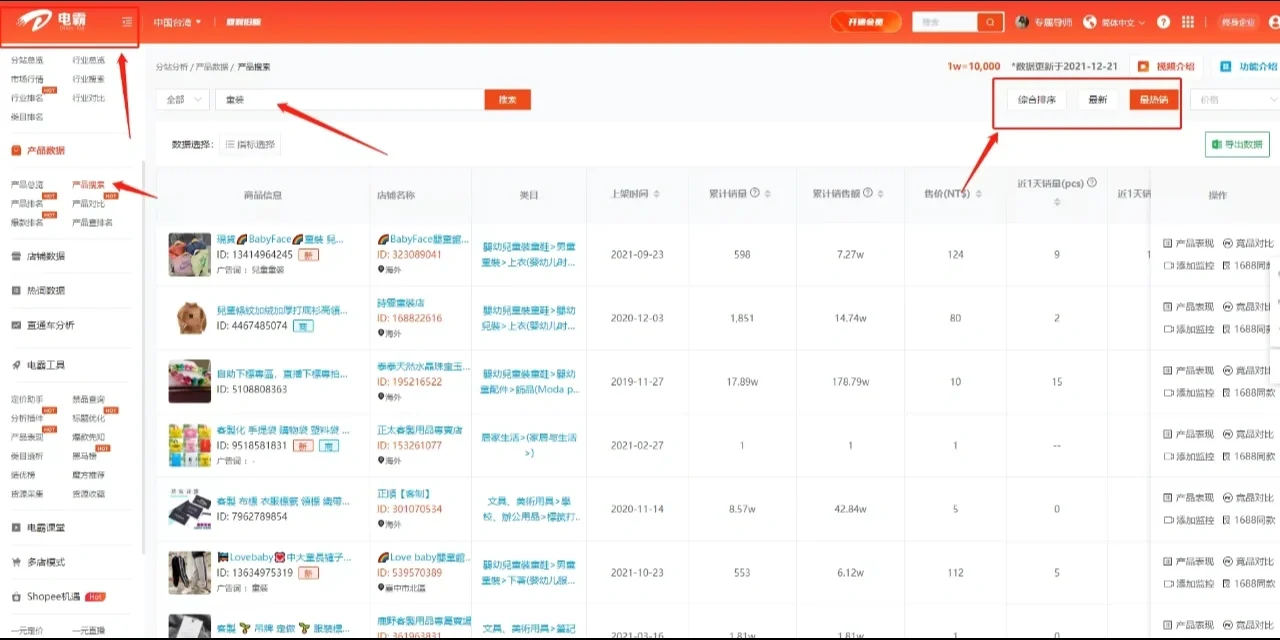Click the 专属导师 avatar icon
Image resolution: width=1280 pixels, height=640 pixels.
pos(1022,22)
